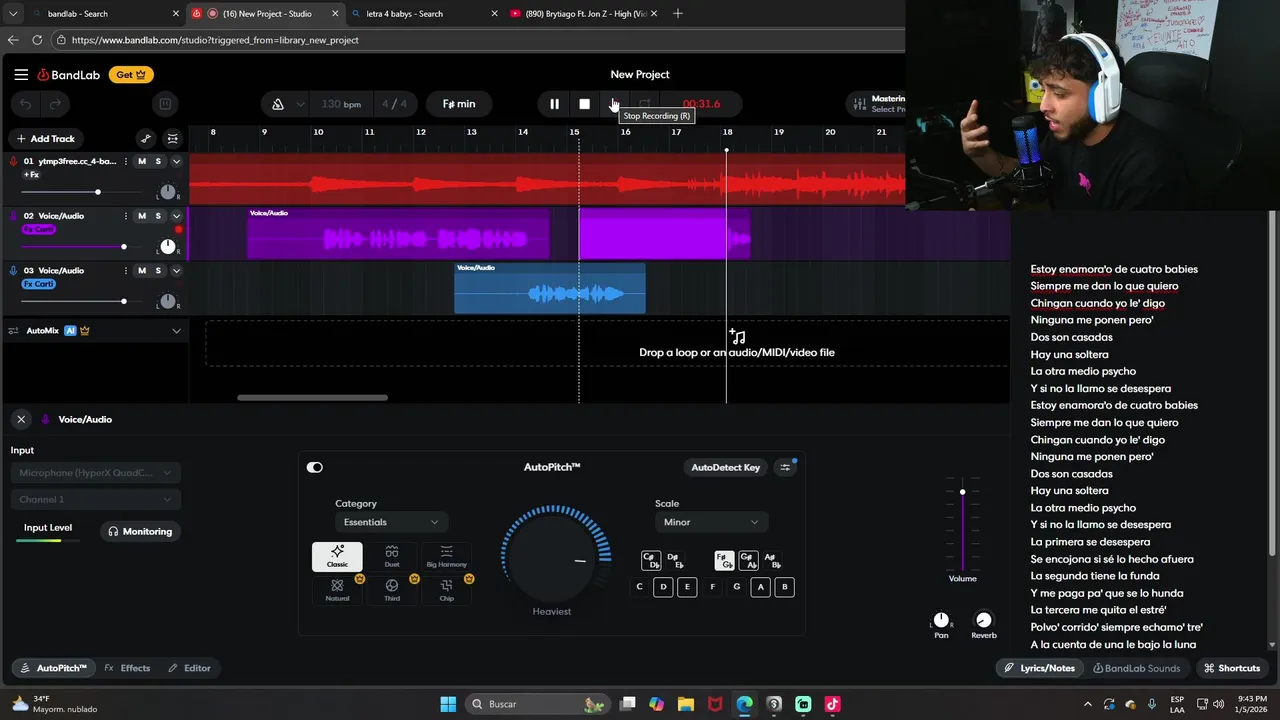This screenshot has height=720, width=1280.
Task: Open the automation curve tool
Action: (x=146, y=139)
